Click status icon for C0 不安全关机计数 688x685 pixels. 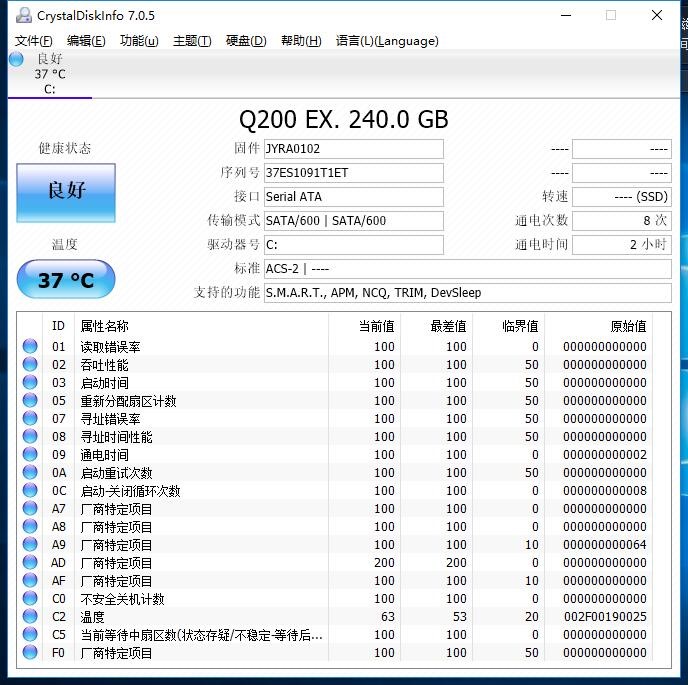[30, 598]
